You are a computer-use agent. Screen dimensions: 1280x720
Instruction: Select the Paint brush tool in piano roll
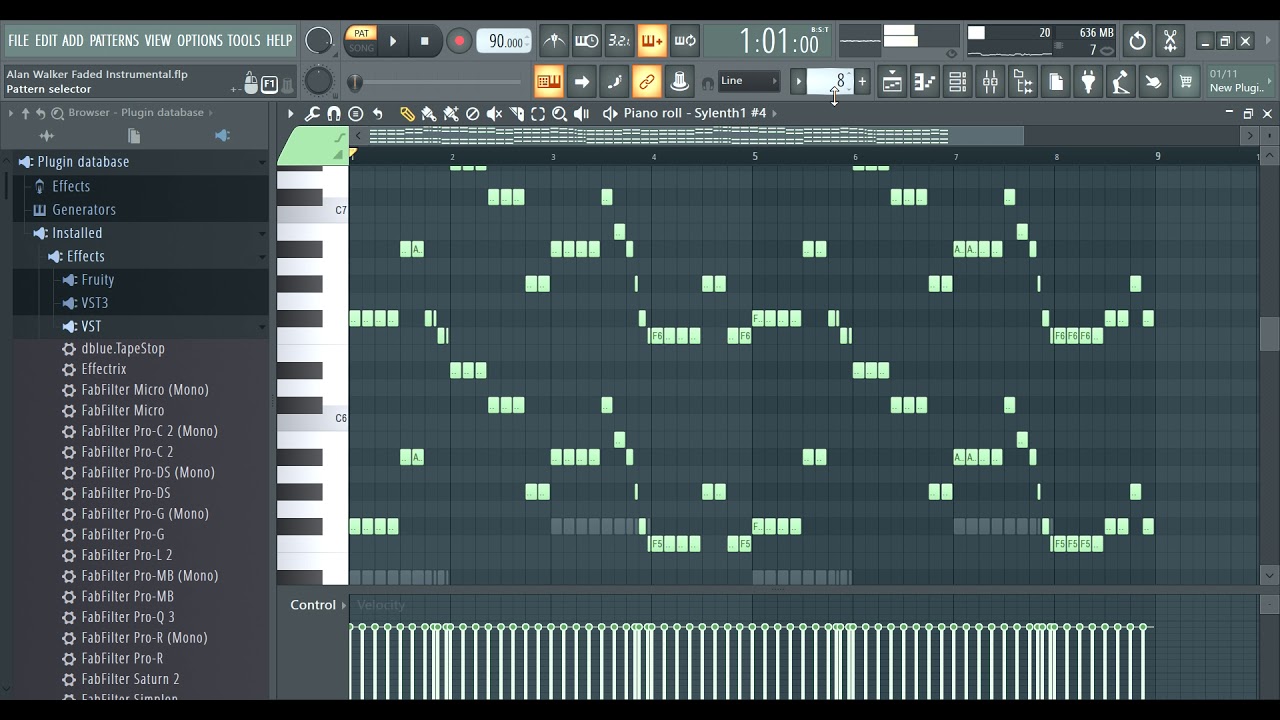click(429, 113)
